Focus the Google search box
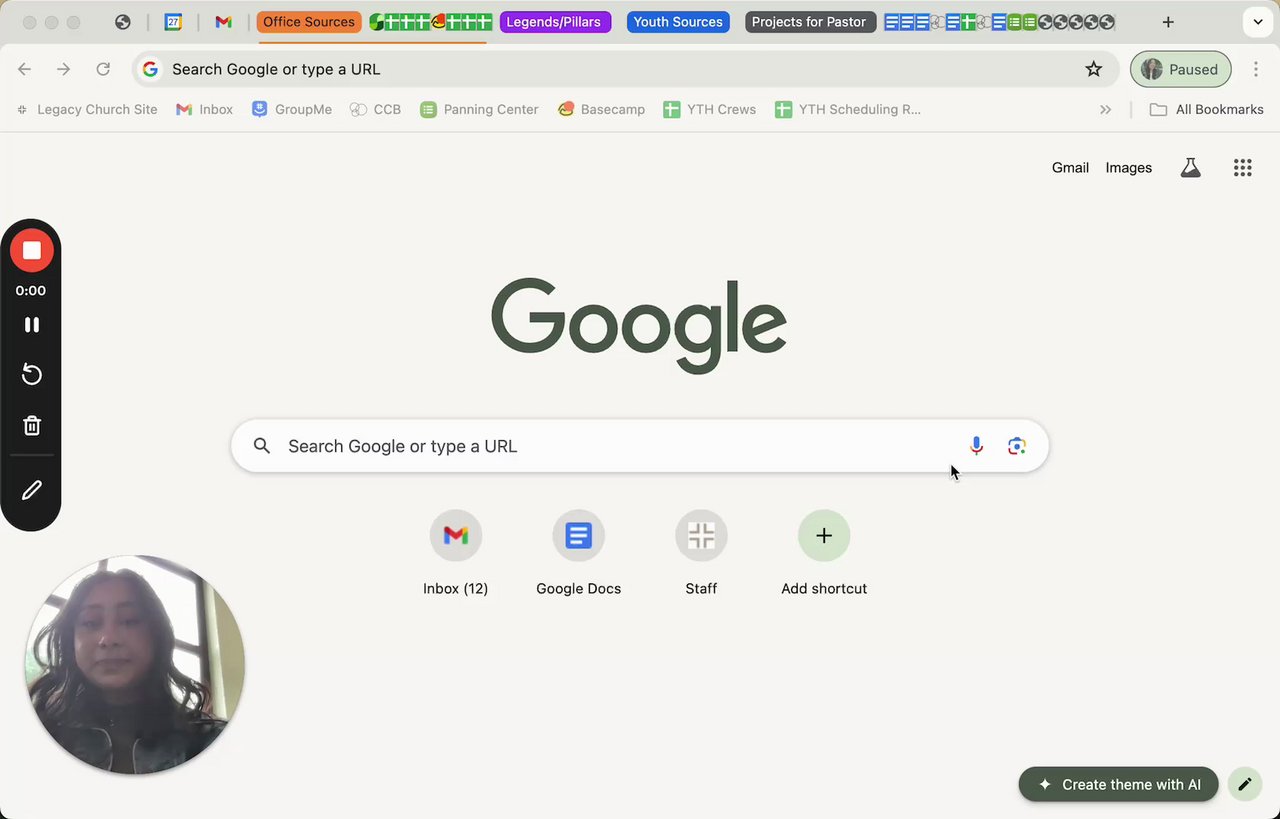 pos(640,446)
